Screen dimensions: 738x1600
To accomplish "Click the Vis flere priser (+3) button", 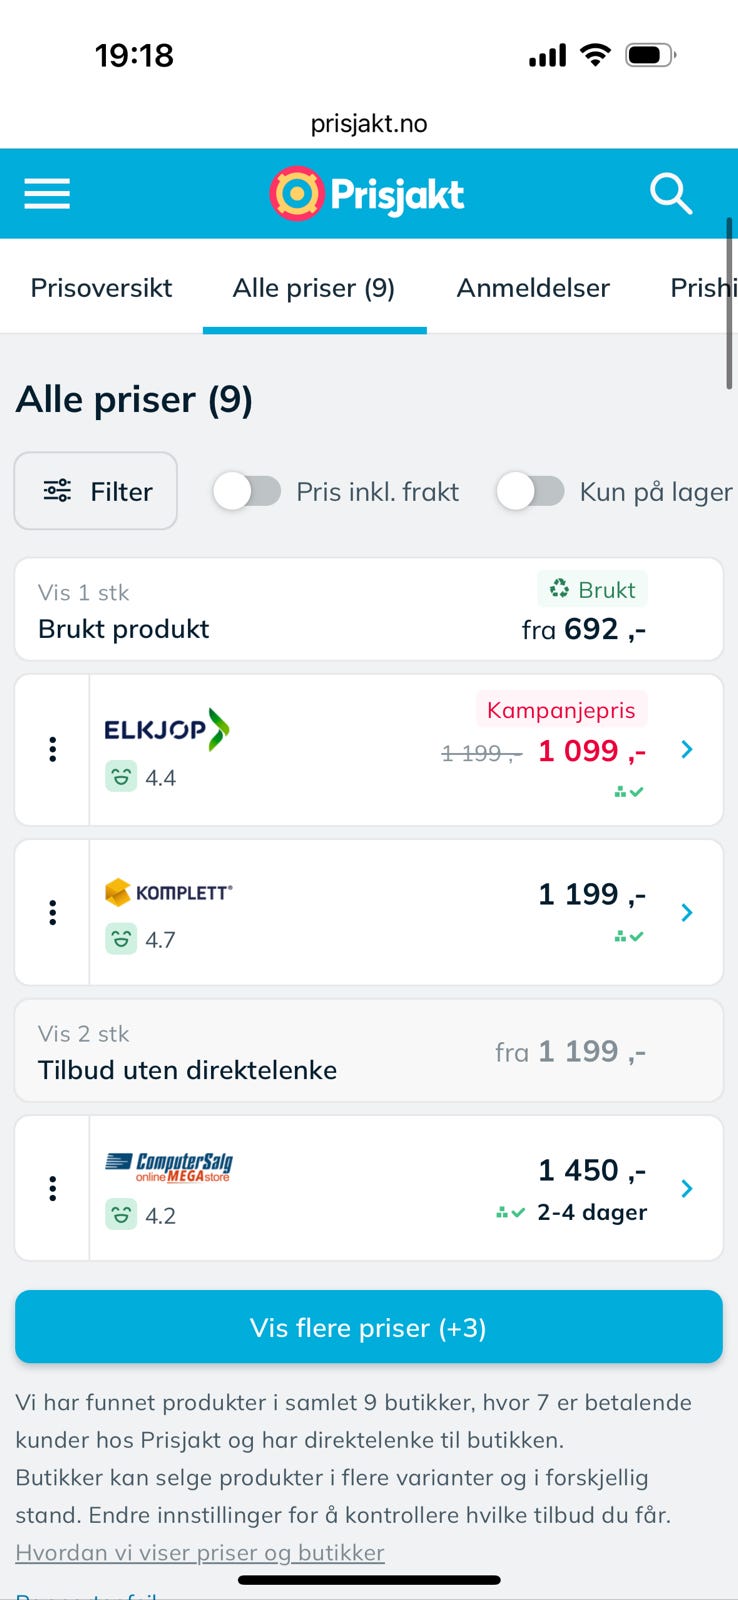I will pos(368,1327).
